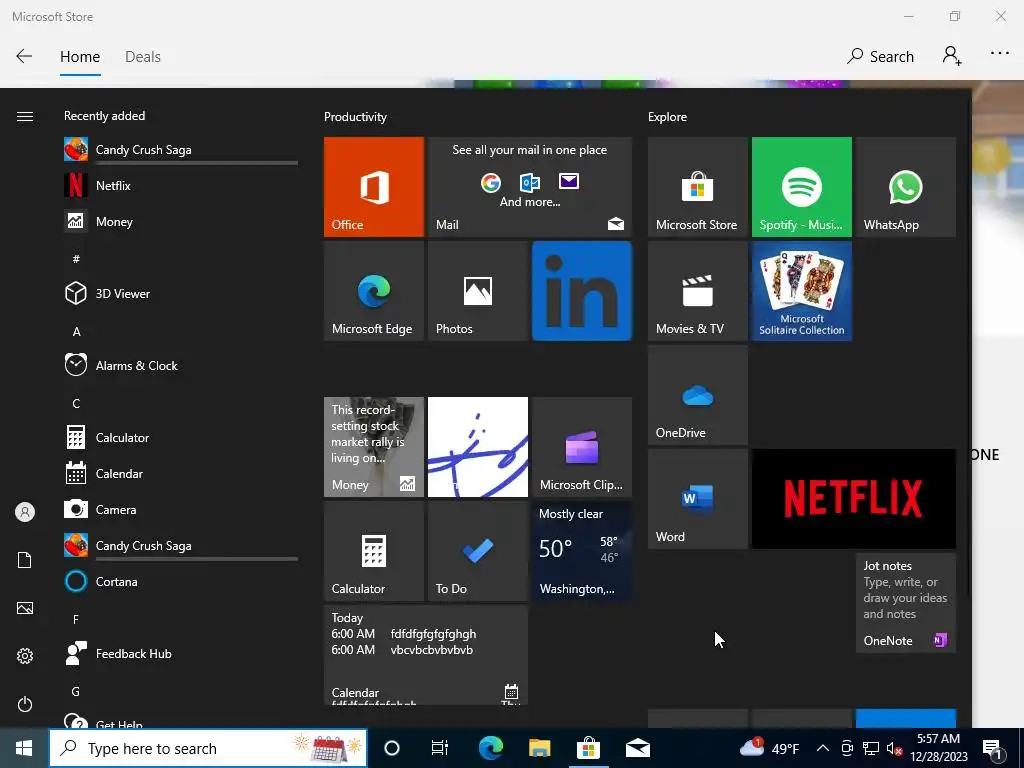Open Money from Recently added list
Viewport: 1024px width, 768px height.
pos(181,221)
